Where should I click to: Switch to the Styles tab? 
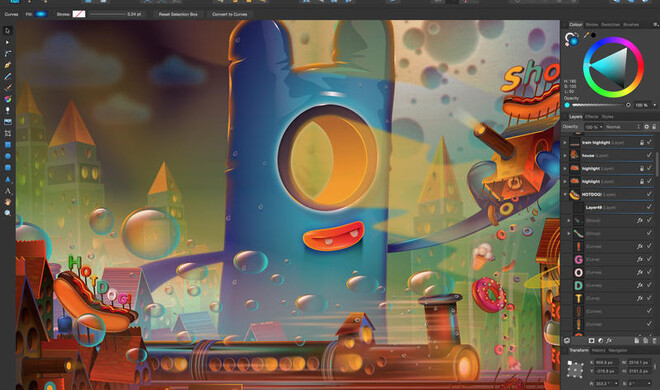[x=607, y=117]
